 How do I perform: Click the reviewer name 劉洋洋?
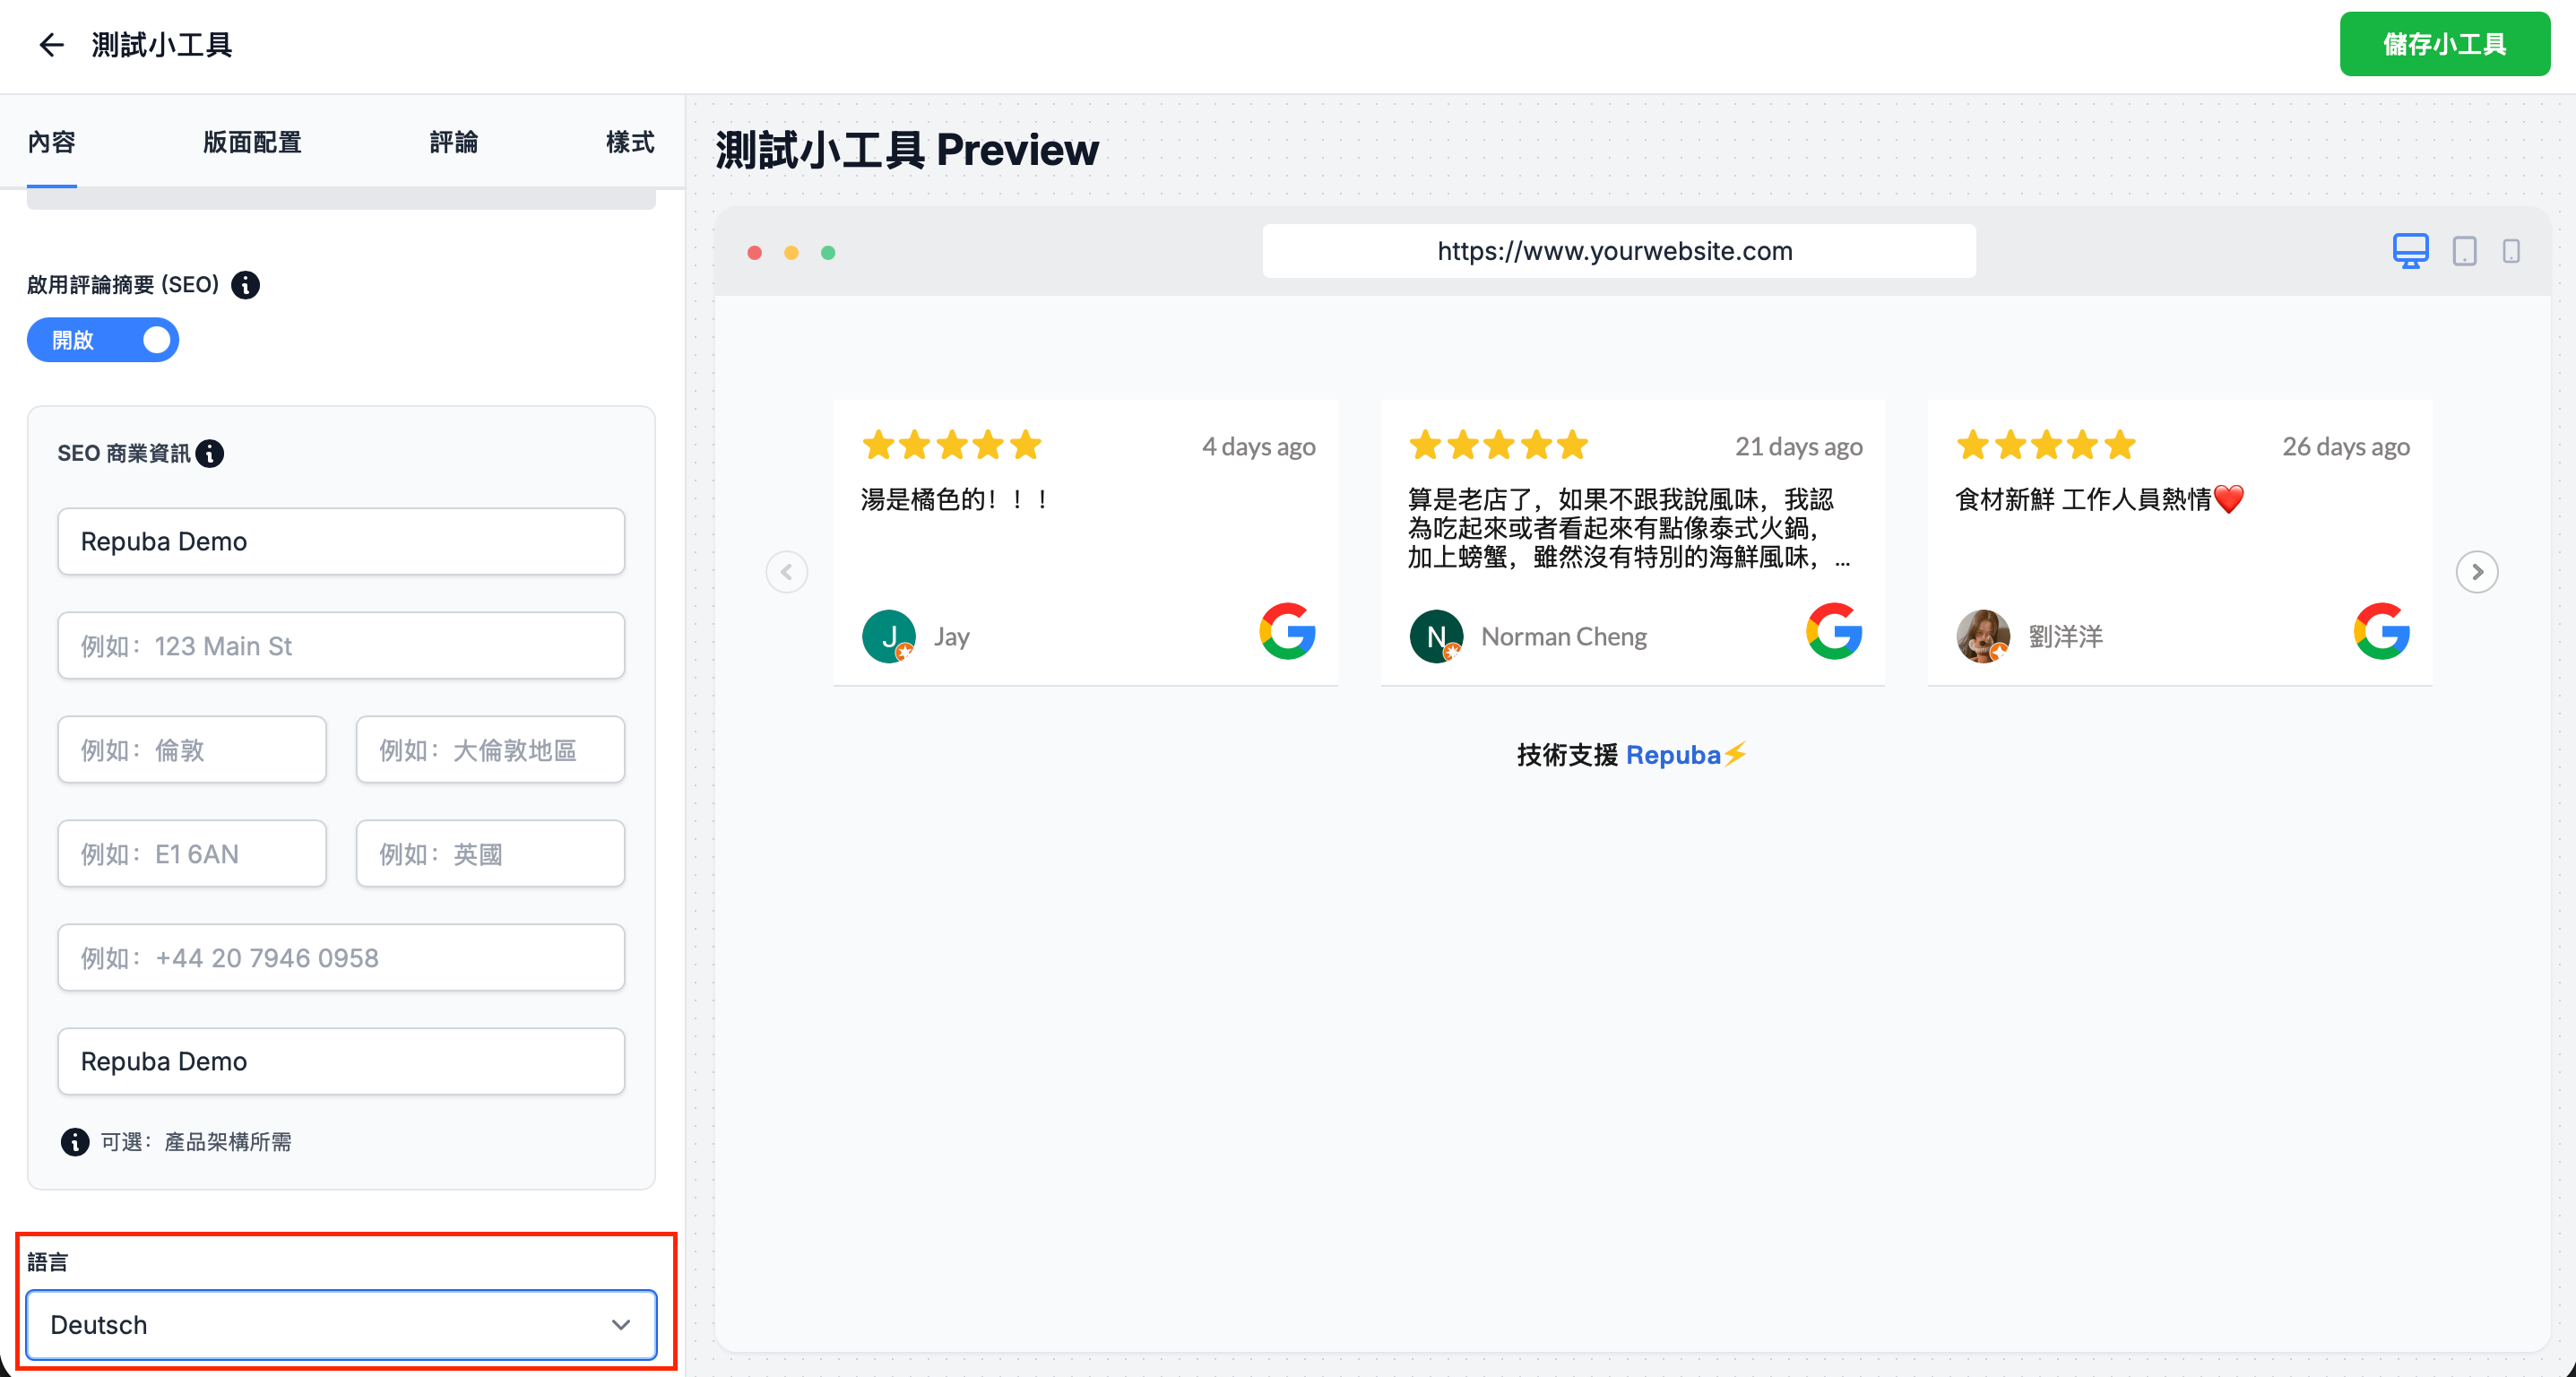coord(2066,637)
